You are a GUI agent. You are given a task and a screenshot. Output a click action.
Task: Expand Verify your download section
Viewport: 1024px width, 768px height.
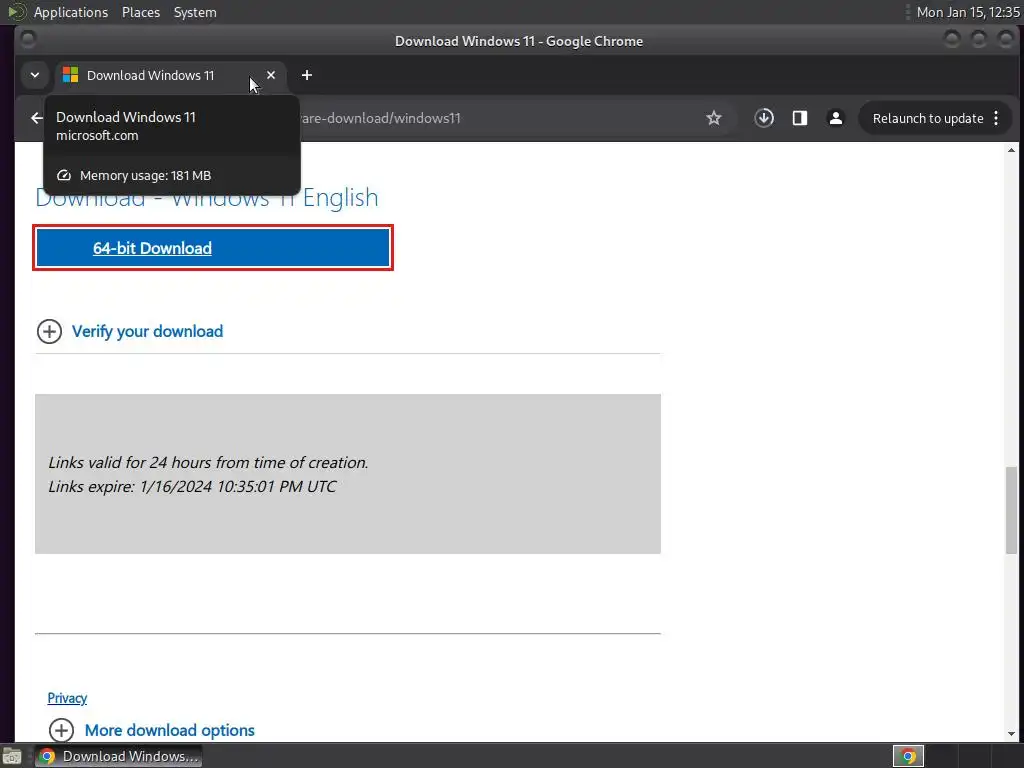point(130,331)
